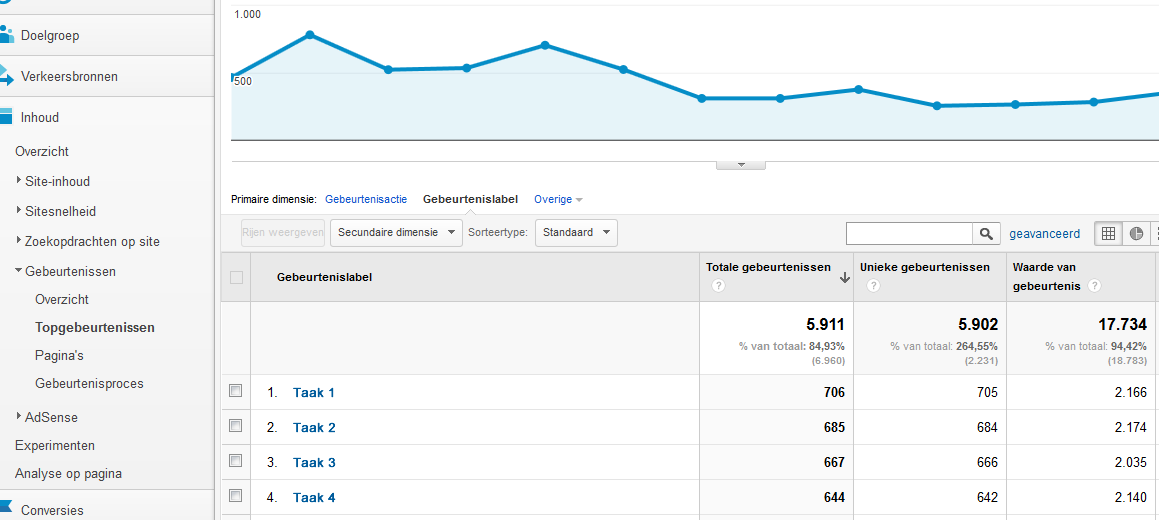Click the search magnifier icon

986,233
